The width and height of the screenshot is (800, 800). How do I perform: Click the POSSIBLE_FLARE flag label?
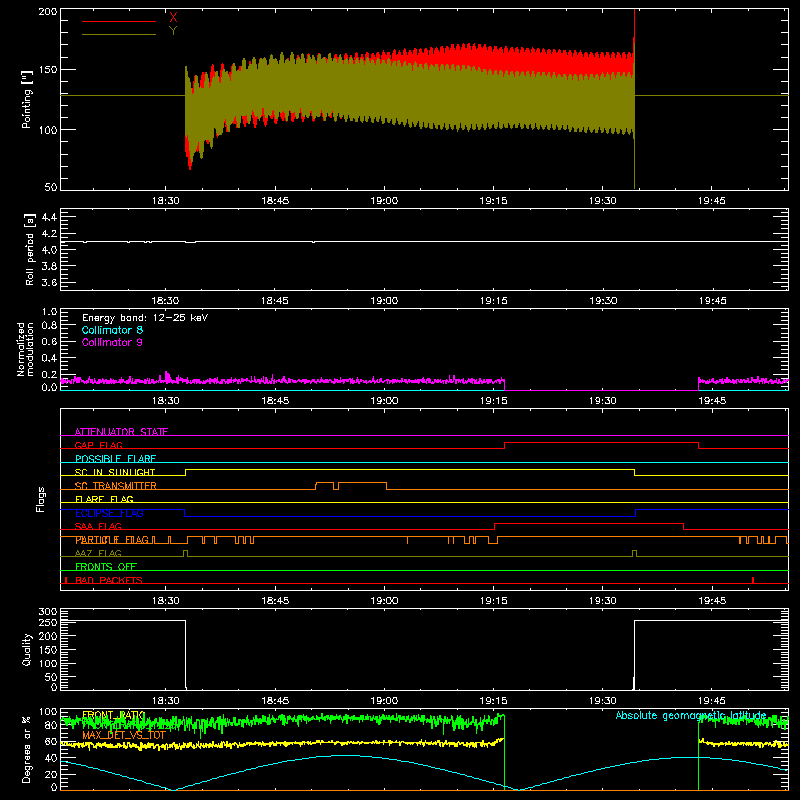click(115, 459)
